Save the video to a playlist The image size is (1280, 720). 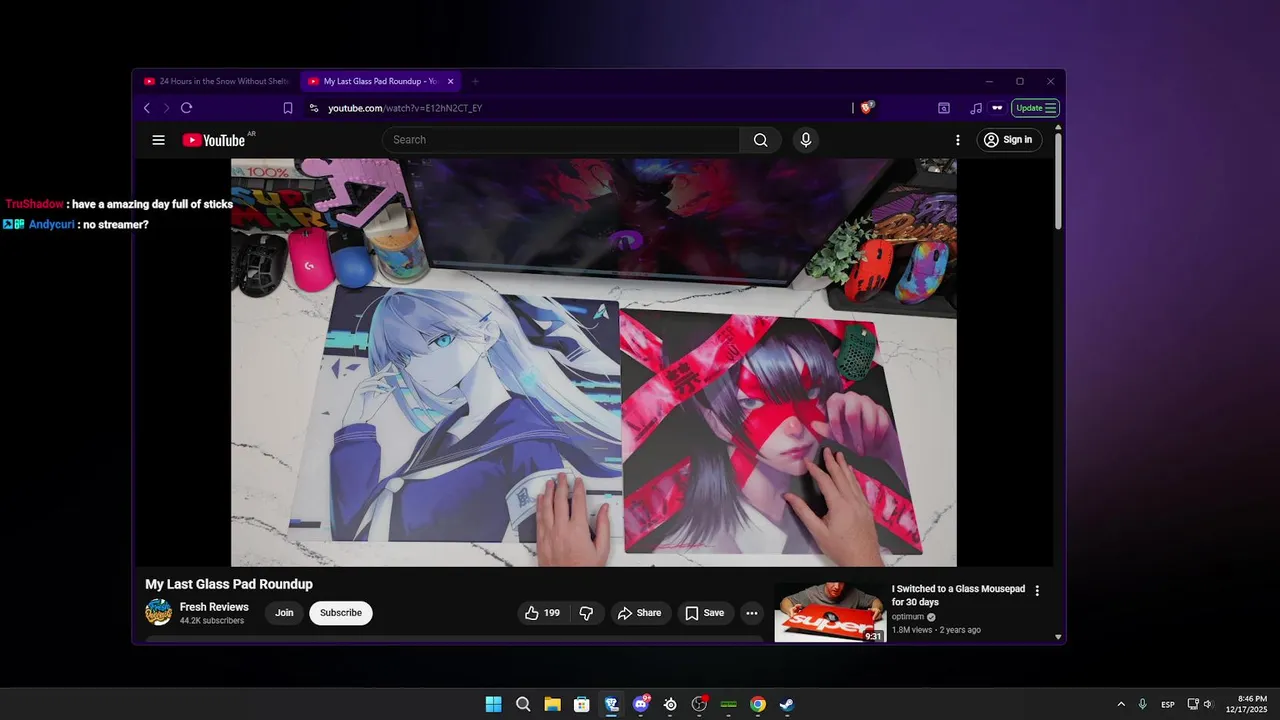point(704,613)
